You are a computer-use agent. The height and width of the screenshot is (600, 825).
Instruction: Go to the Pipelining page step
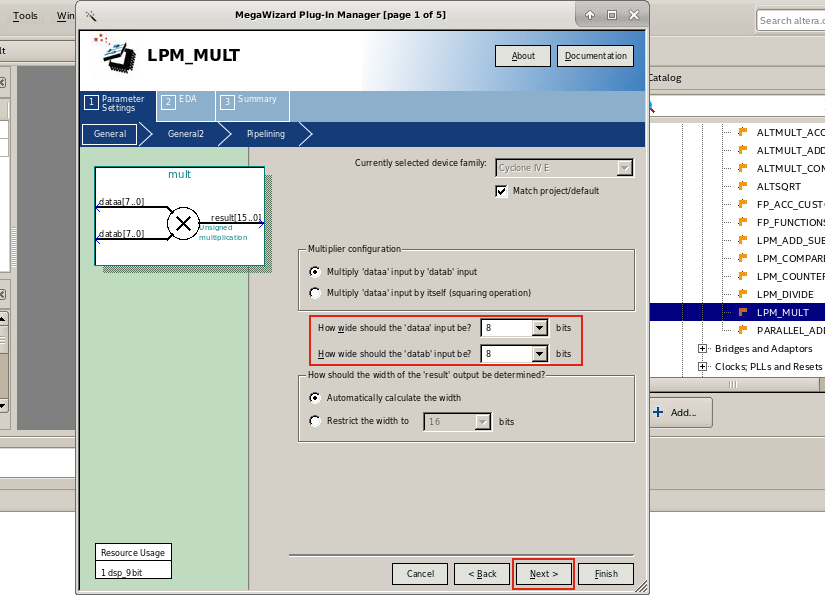point(266,134)
